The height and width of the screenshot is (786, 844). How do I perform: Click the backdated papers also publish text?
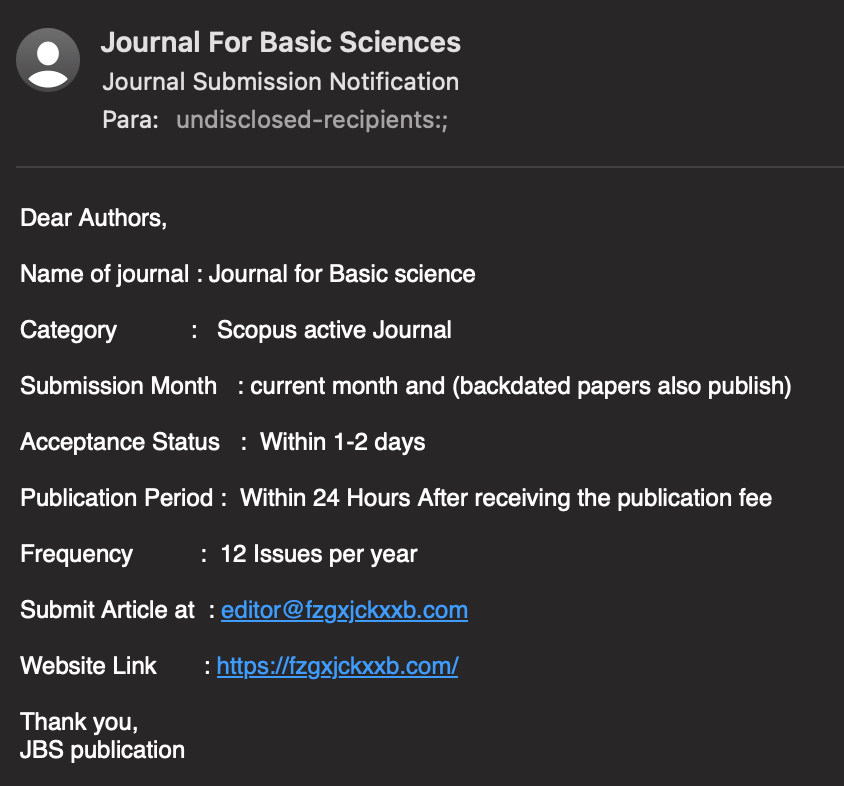(x=622, y=386)
